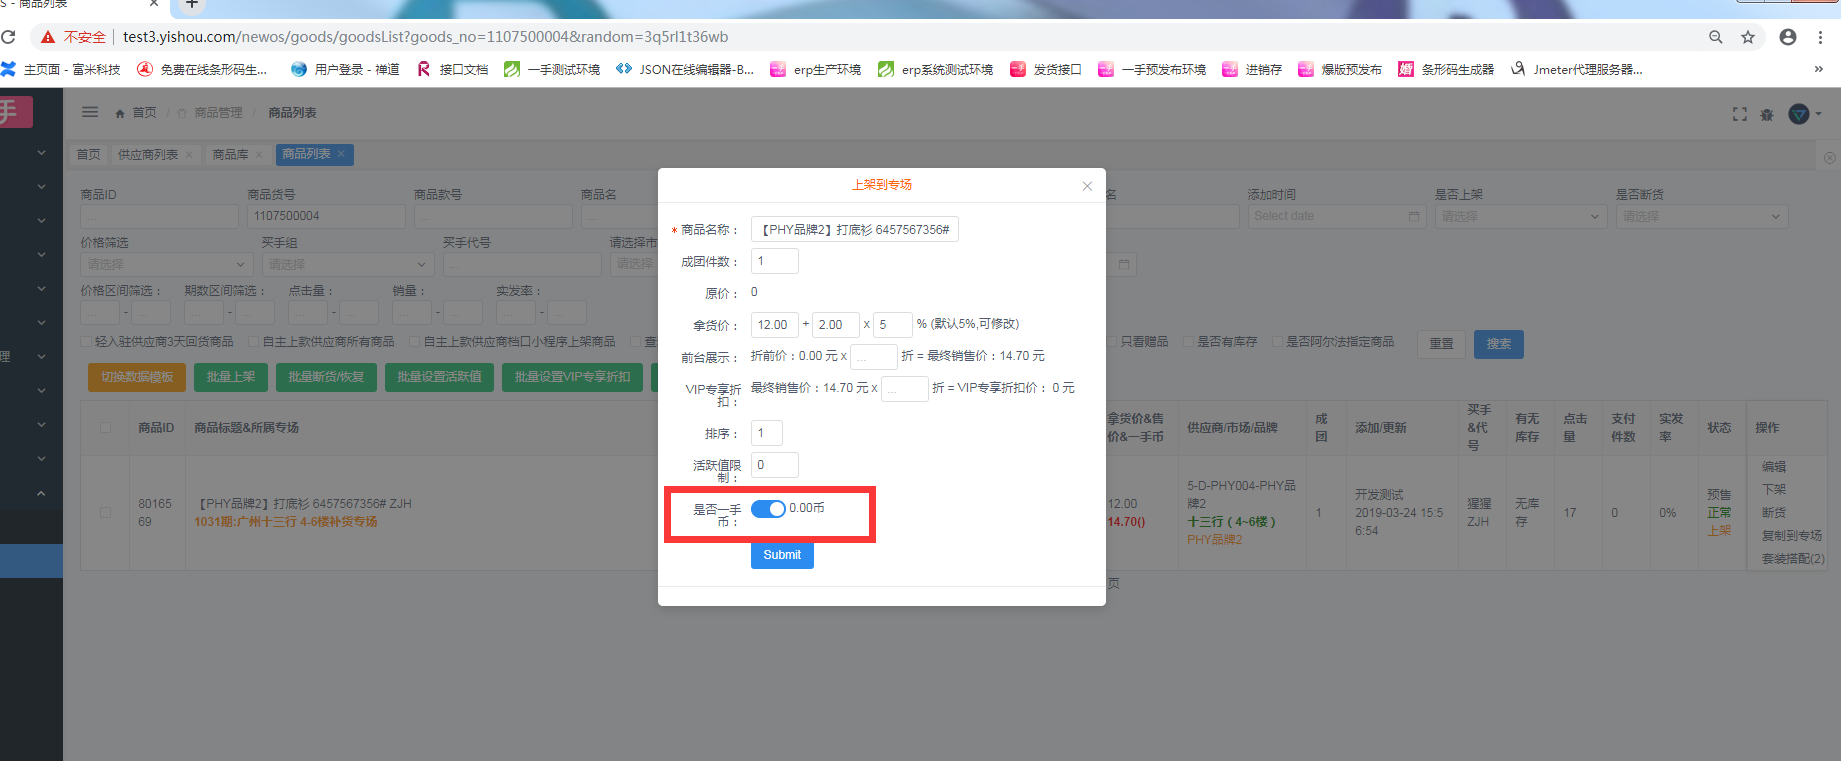Check 轻入驻供应商3天回货商品 checkbox
Viewport: 1841px width, 761px height.
pos(86,342)
